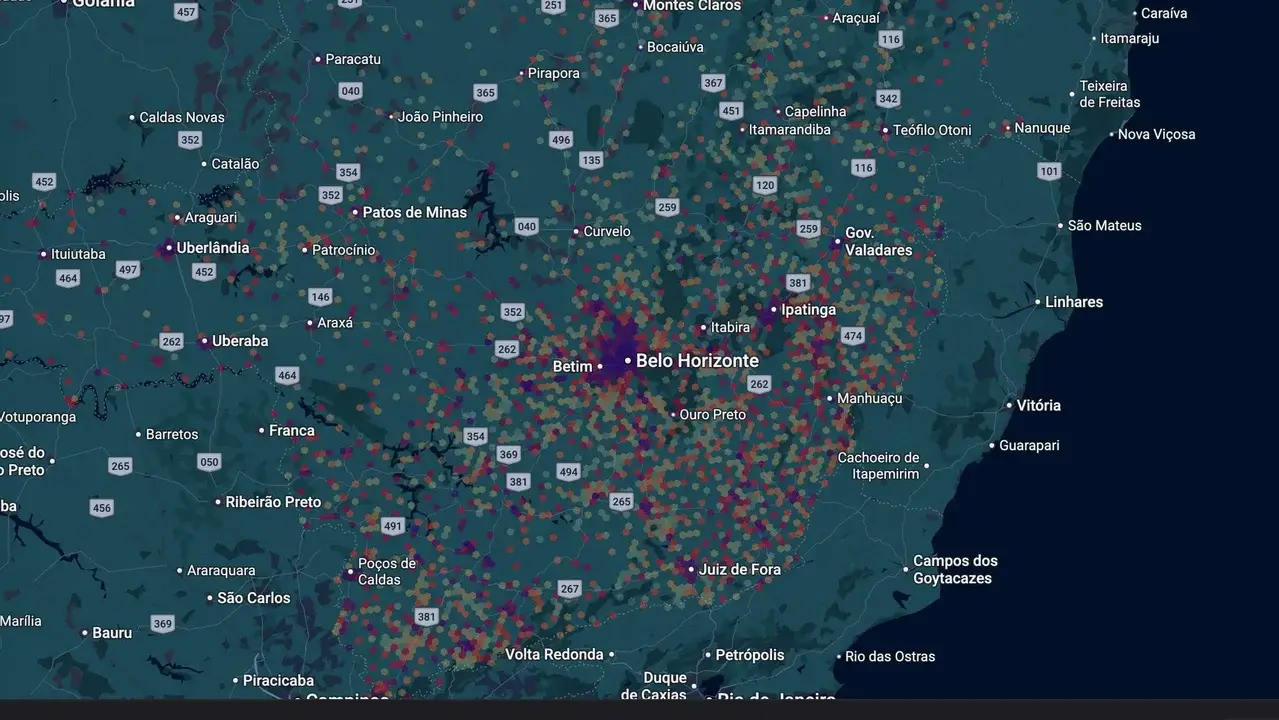Viewport: 1279px width, 720px height.
Task: Select the Itamarandiba town label
Action: [789, 130]
